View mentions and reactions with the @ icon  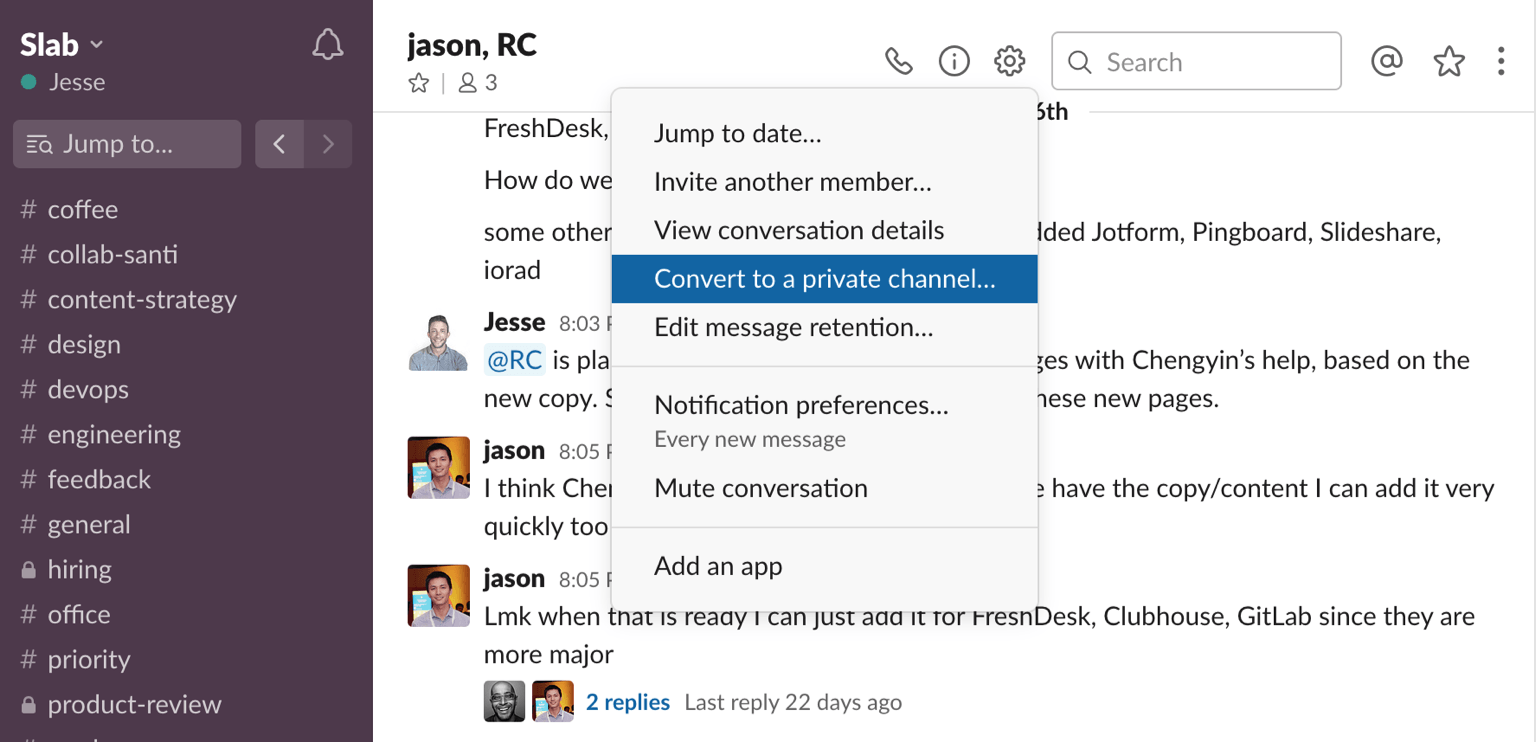coord(1386,60)
